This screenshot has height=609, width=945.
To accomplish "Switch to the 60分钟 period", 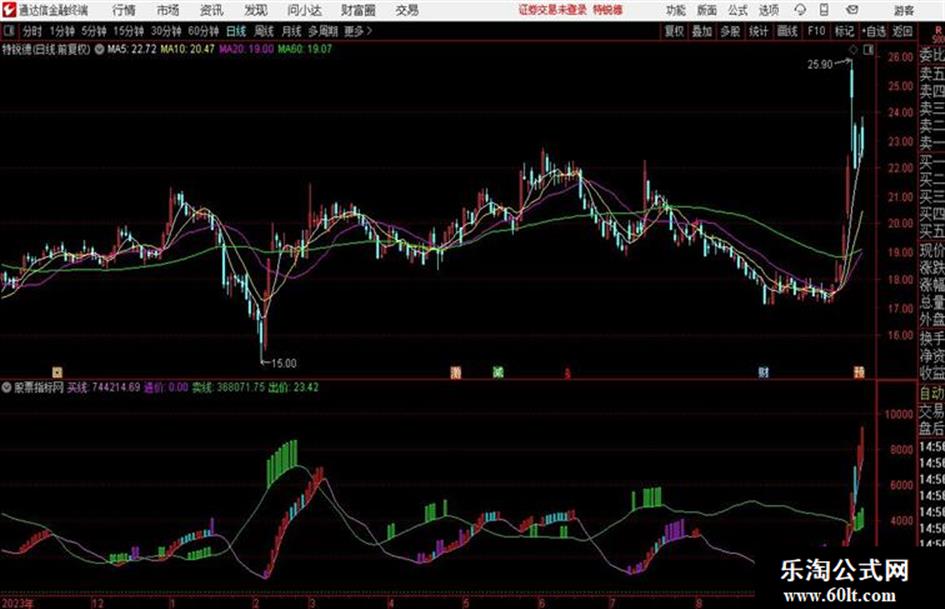I will (203, 31).
